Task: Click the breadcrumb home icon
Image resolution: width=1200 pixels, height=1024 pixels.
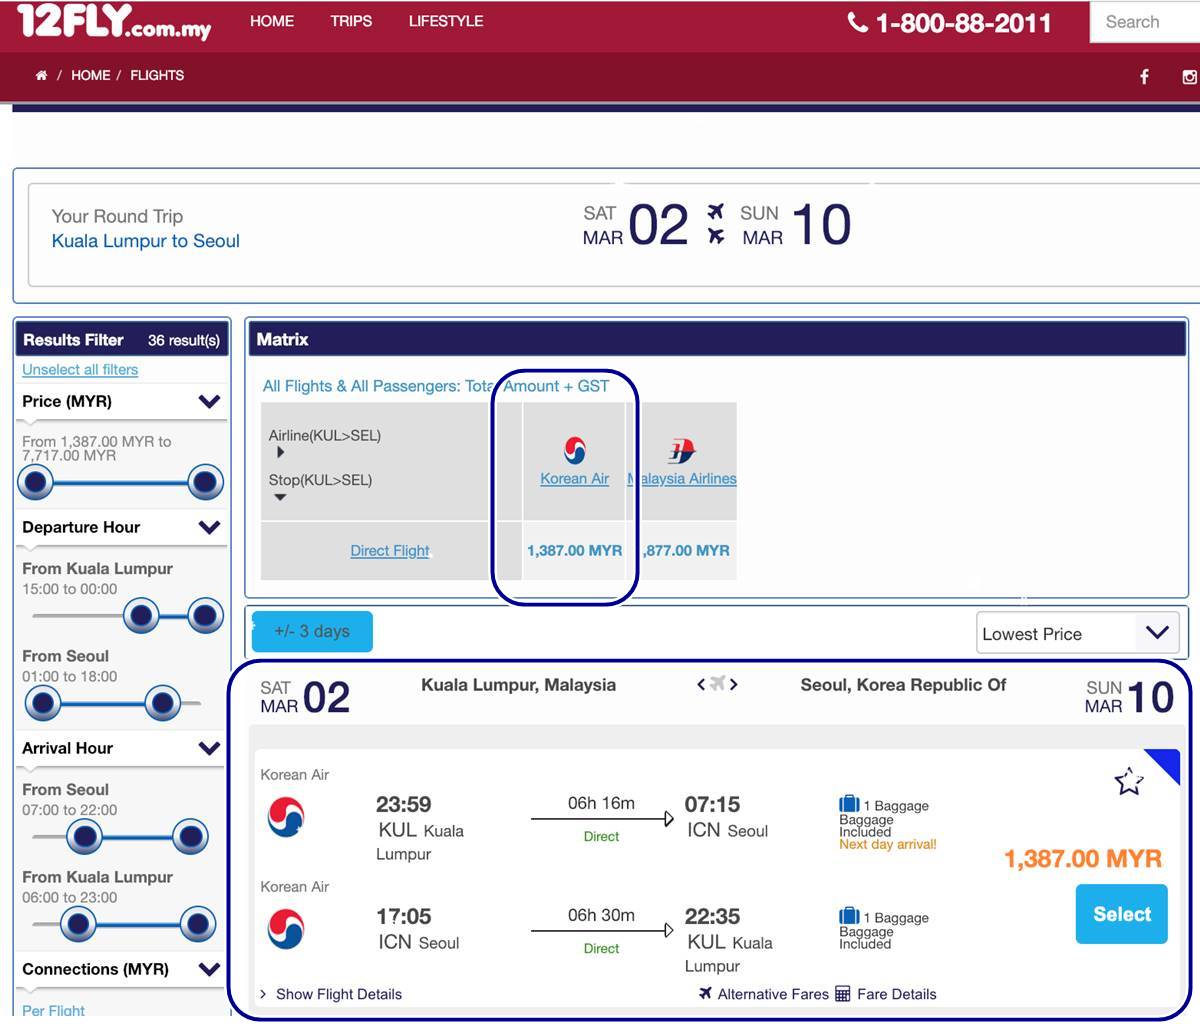Action: [x=41, y=75]
